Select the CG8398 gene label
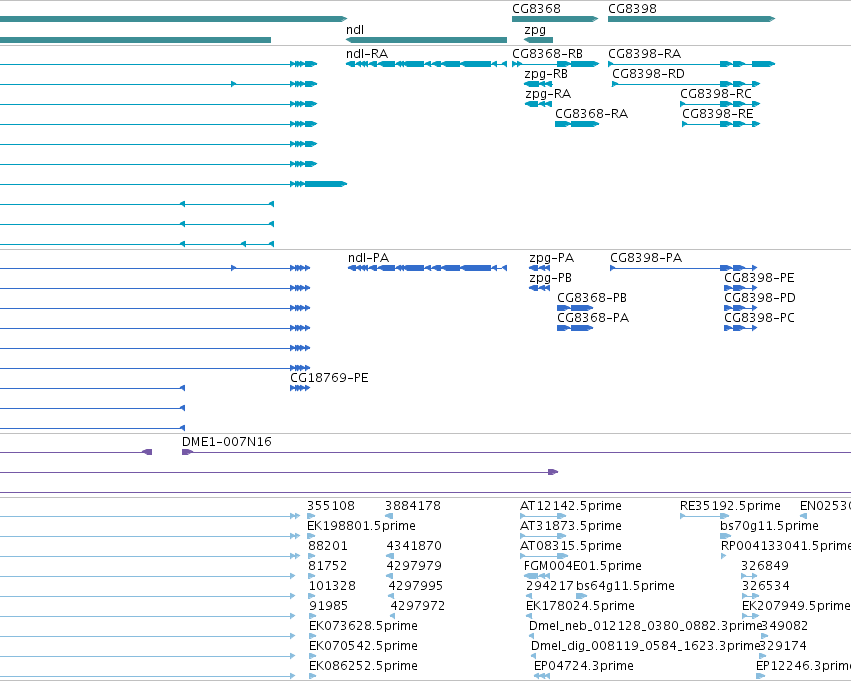 632,9
